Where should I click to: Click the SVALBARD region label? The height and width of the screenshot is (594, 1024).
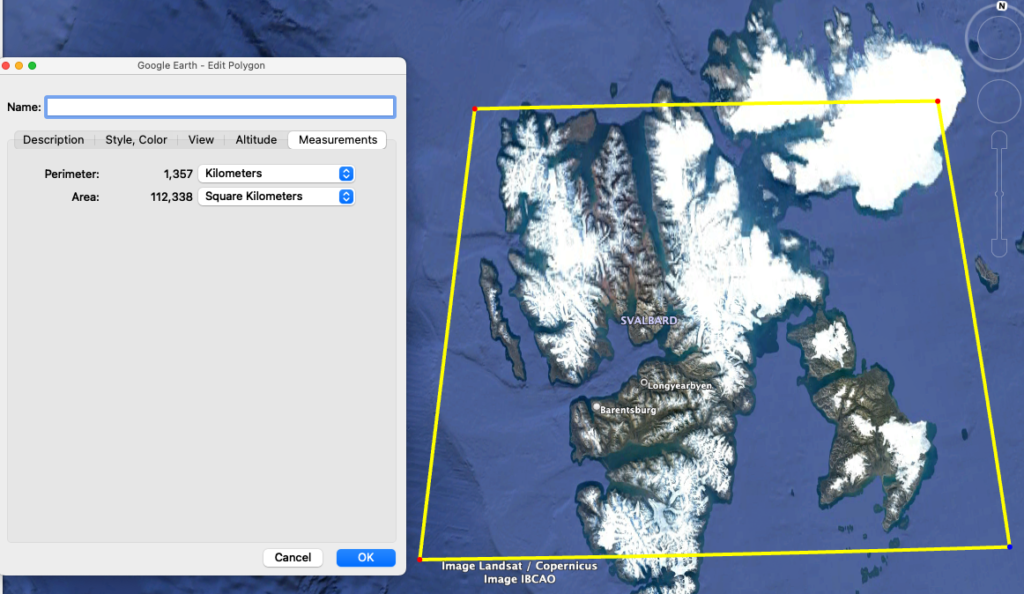(650, 318)
